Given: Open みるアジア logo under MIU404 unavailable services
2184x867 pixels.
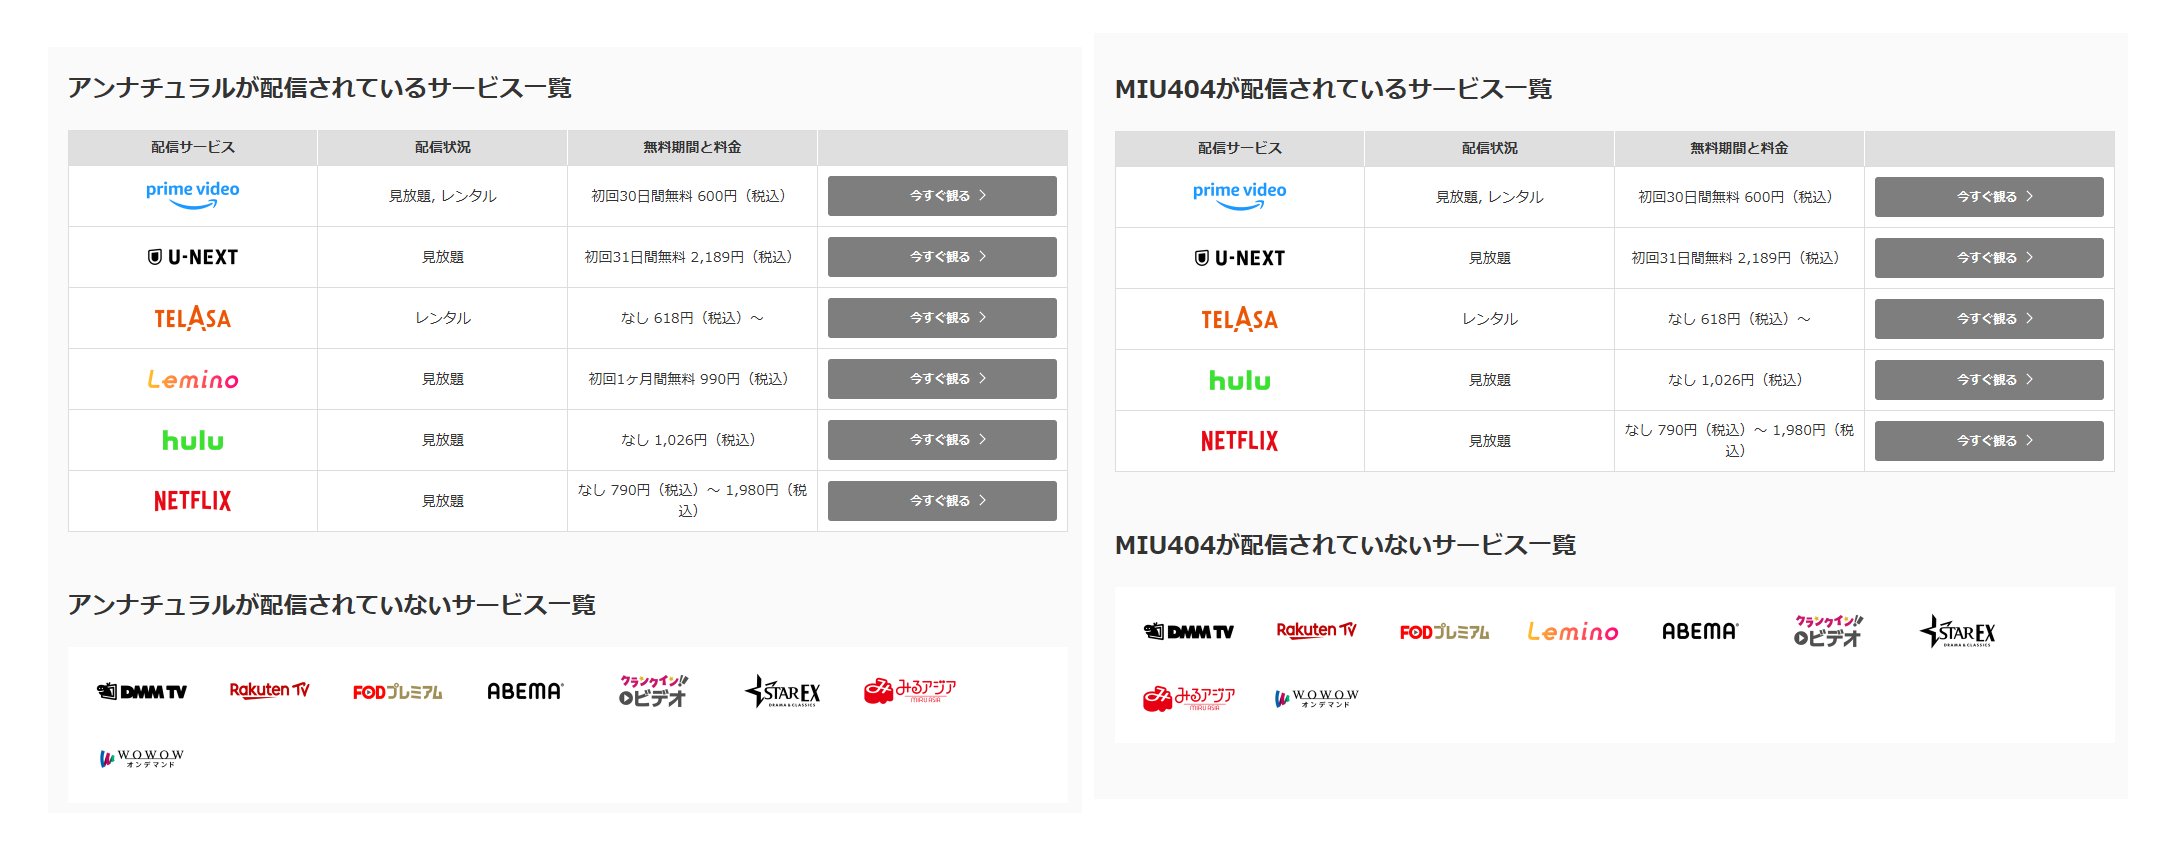Looking at the screenshot, I should click(1189, 697).
